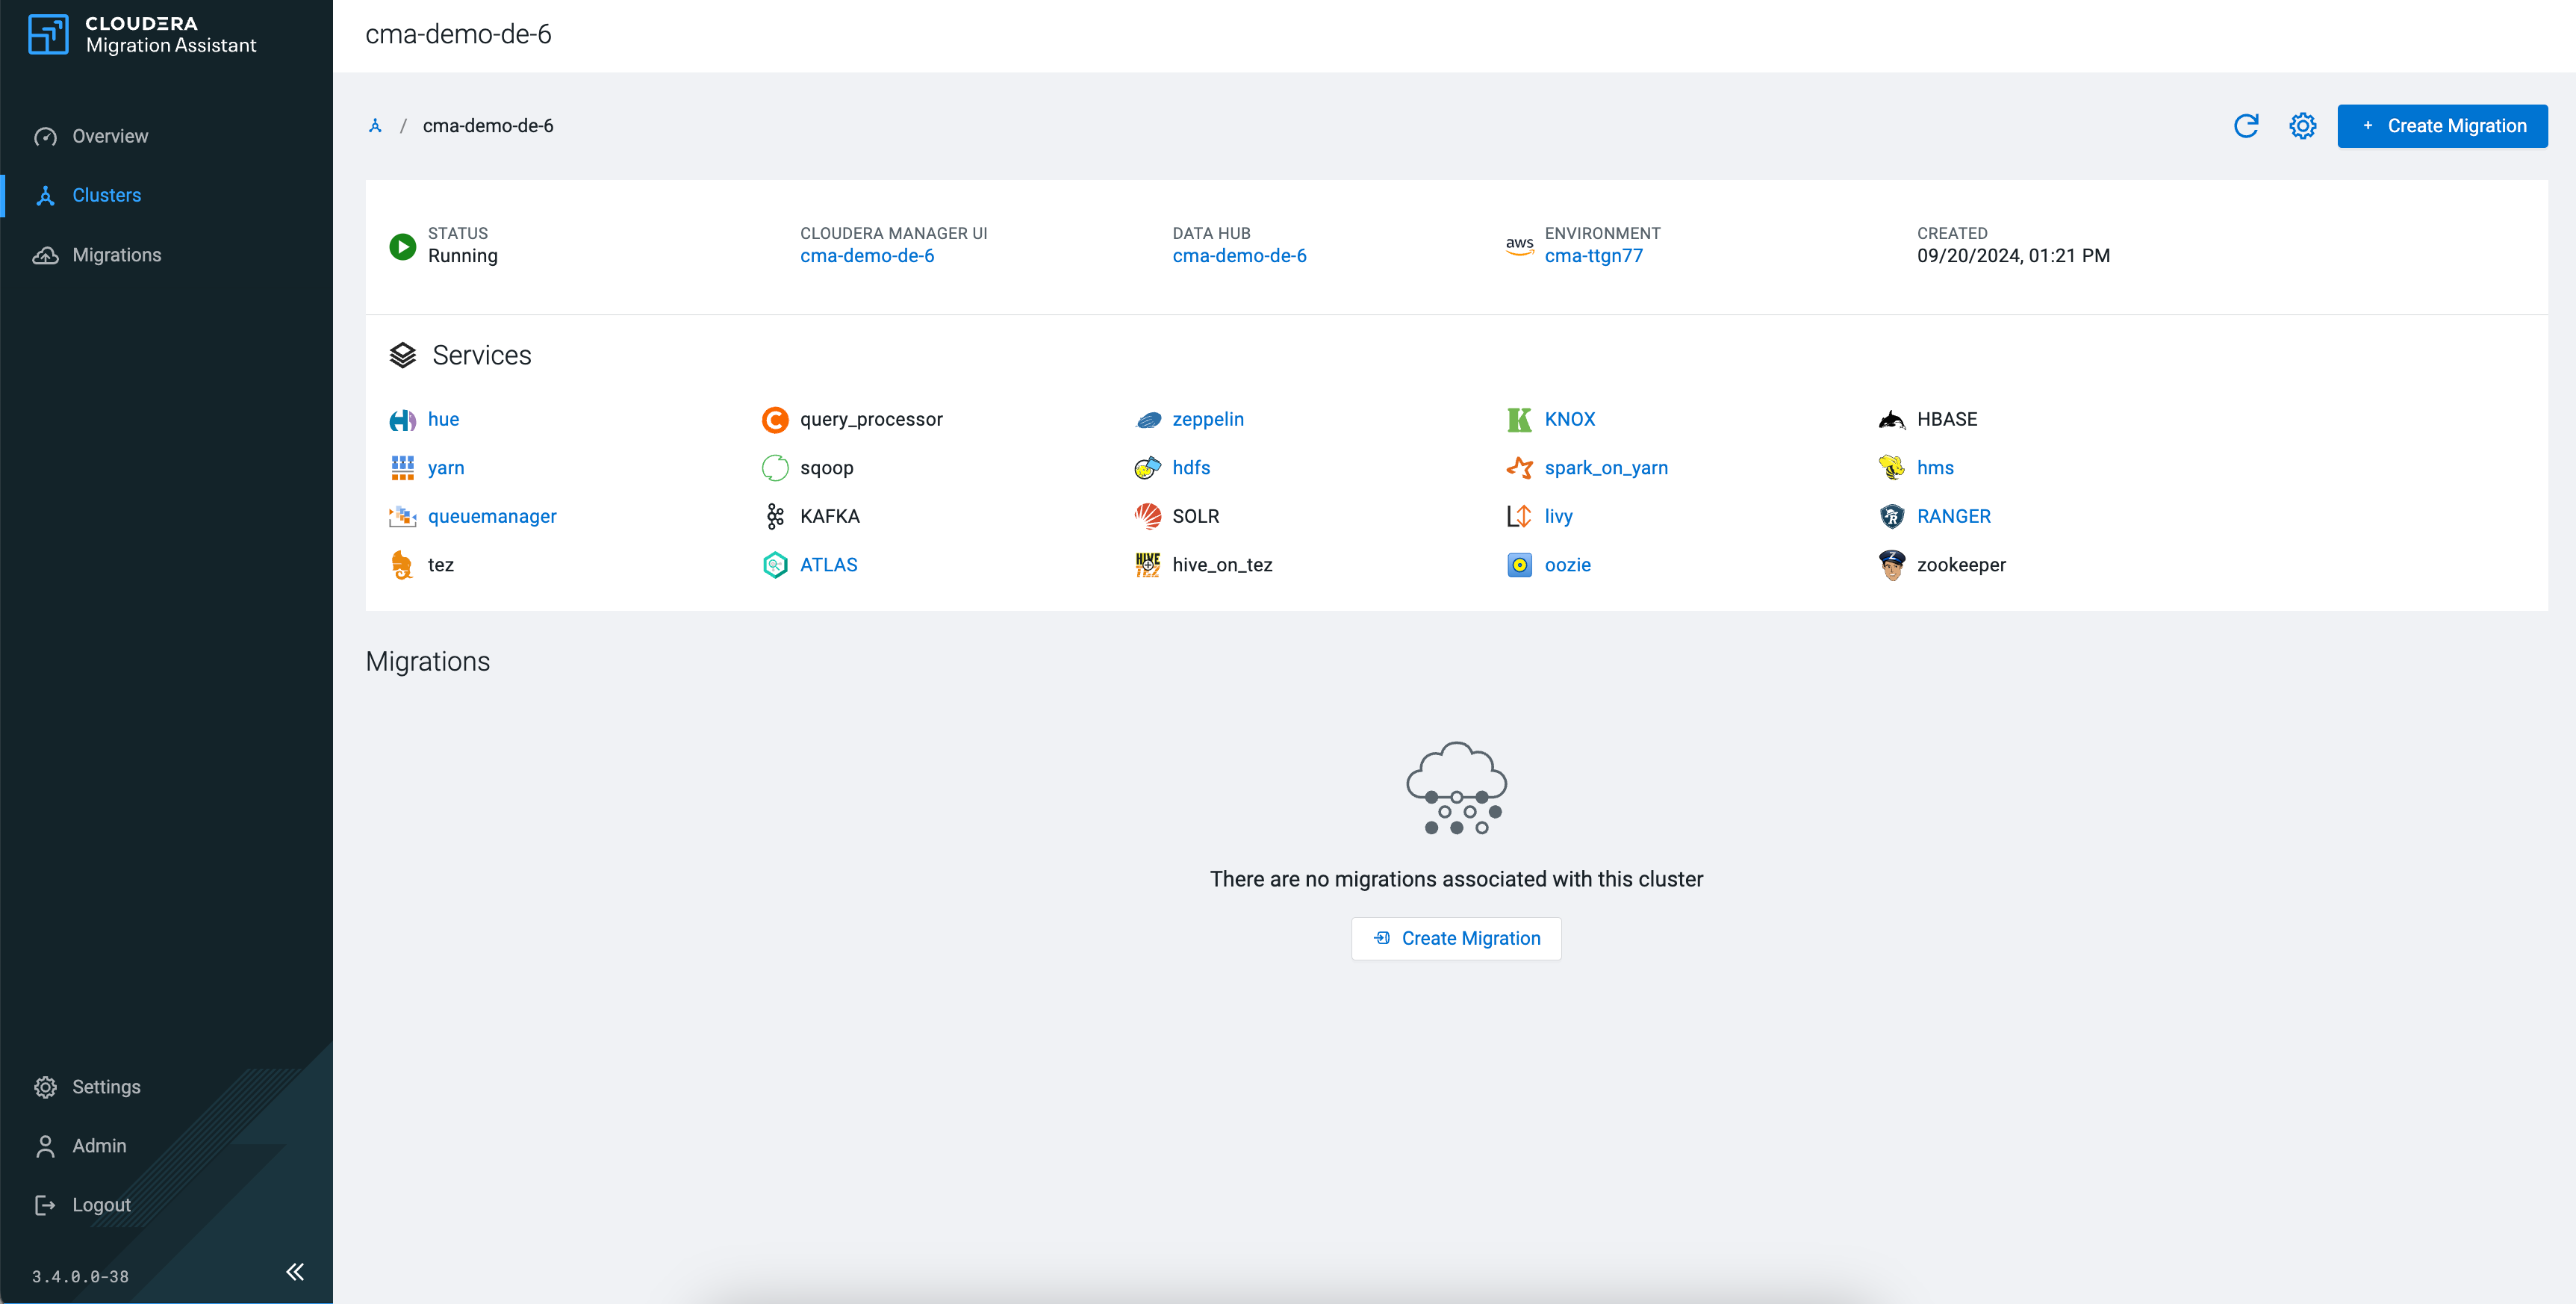Click the oozie service icon

click(x=1519, y=565)
